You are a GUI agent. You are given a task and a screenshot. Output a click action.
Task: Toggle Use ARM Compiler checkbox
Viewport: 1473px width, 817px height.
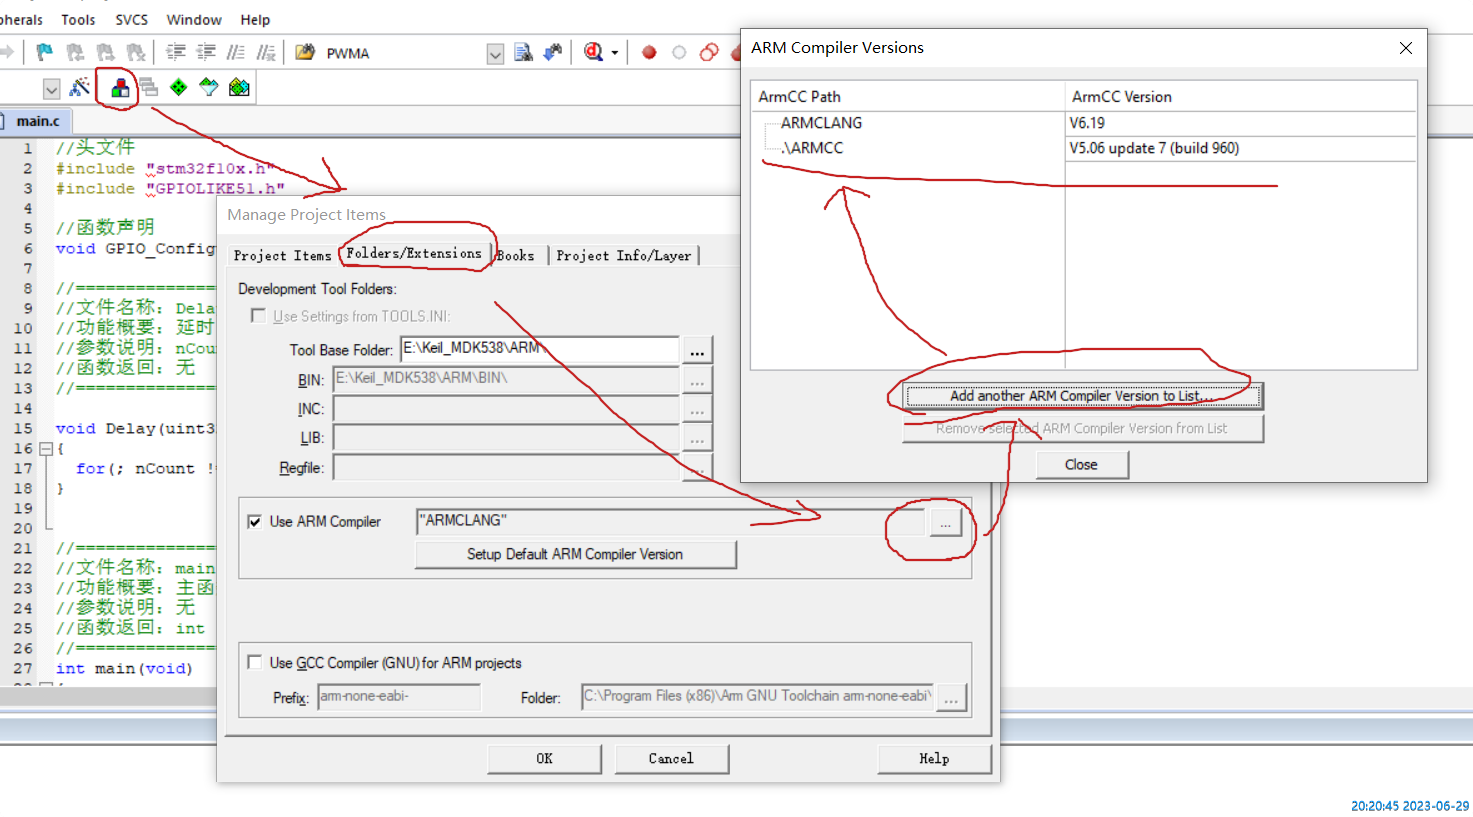pos(255,521)
